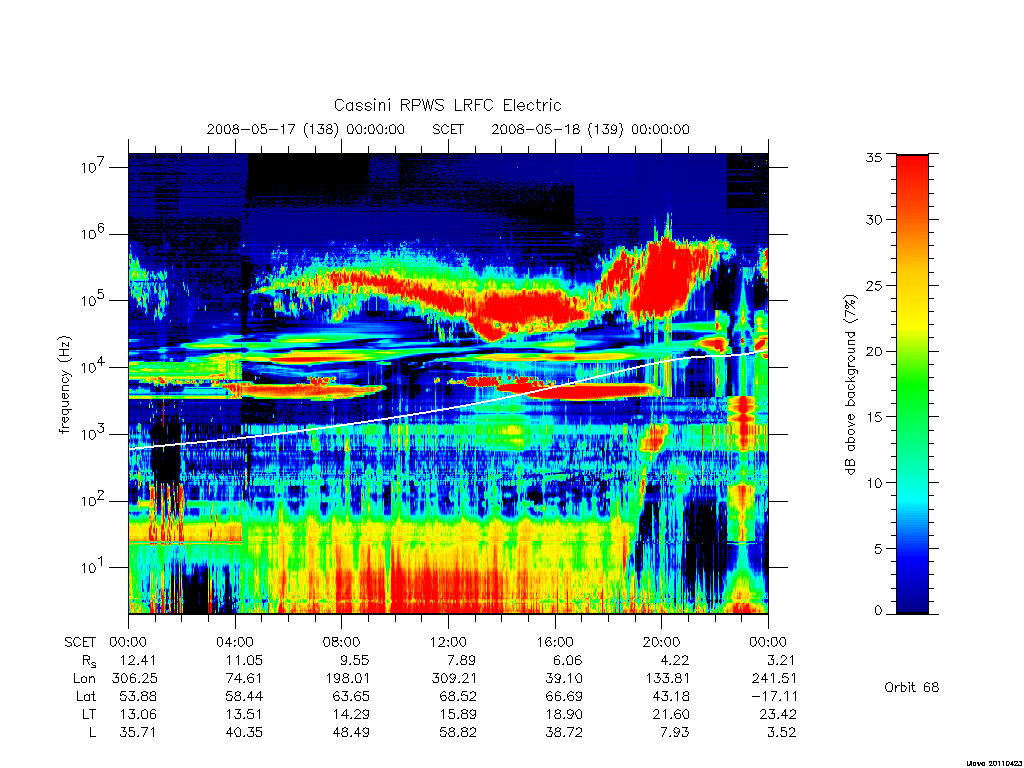This screenshot has height=768, width=1024.
Task: Click the colorbar tick label '5'
Action: tap(878, 549)
